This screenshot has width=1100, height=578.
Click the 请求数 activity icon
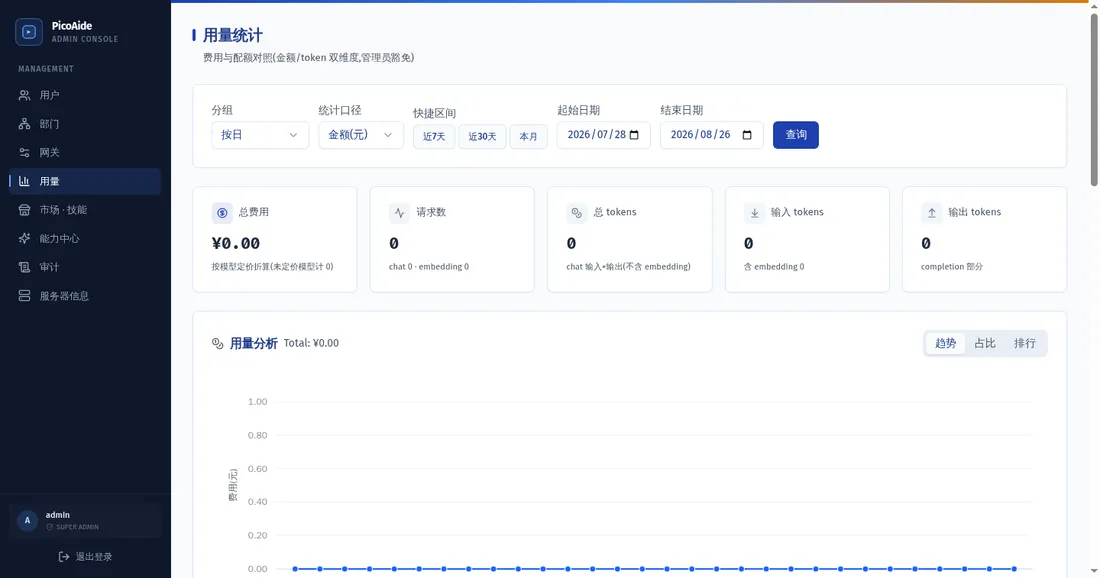(x=400, y=213)
